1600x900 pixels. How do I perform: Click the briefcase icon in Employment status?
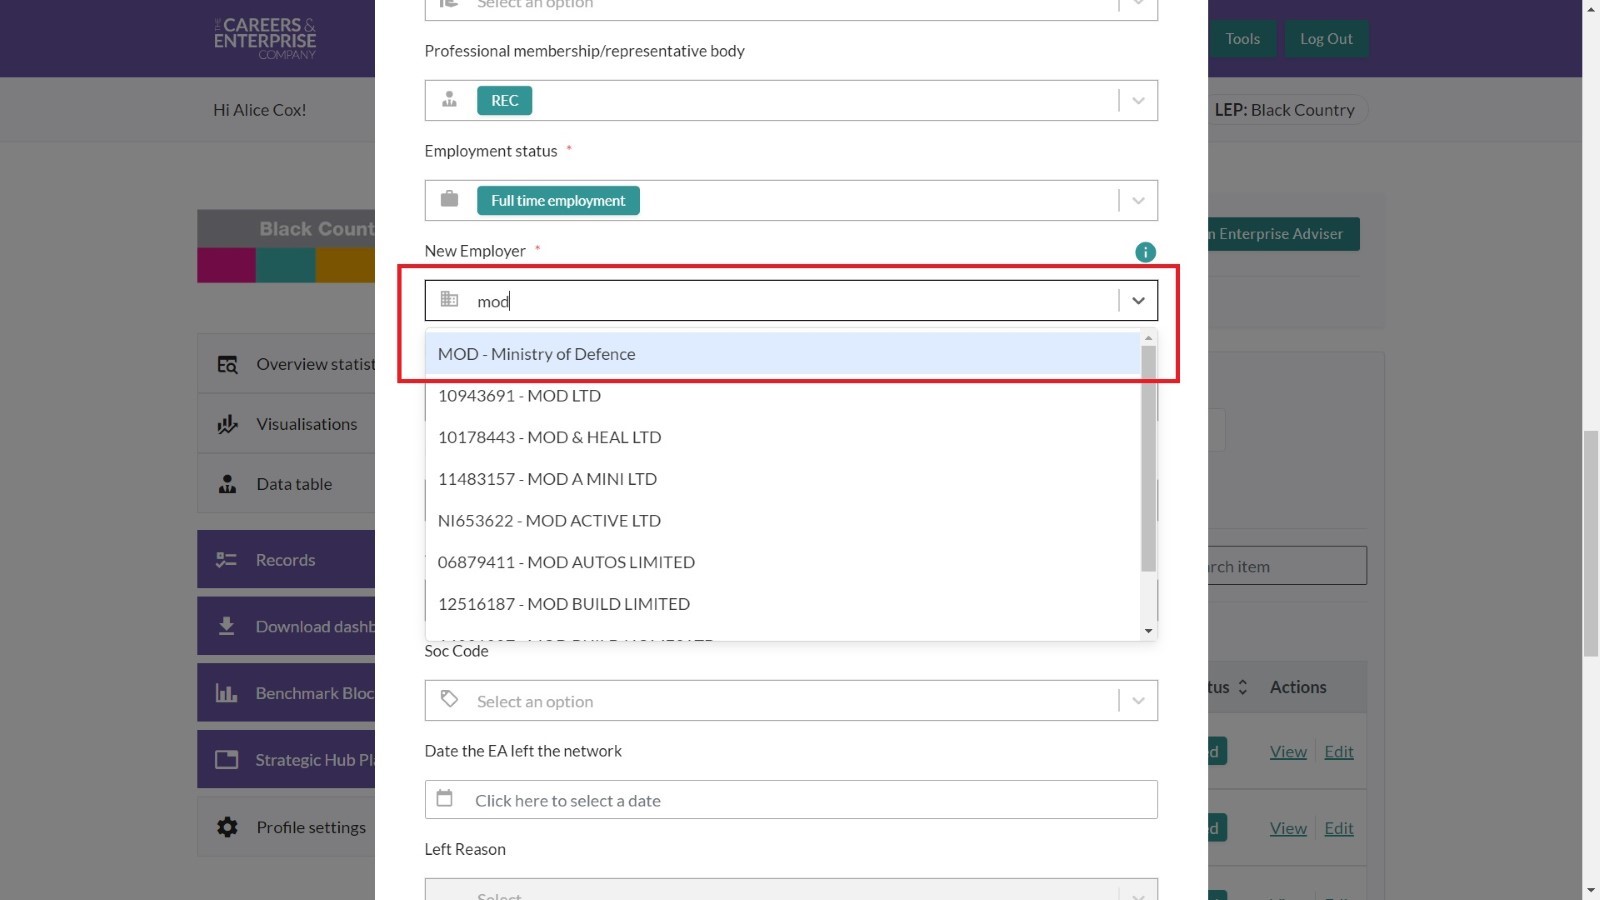450,199
